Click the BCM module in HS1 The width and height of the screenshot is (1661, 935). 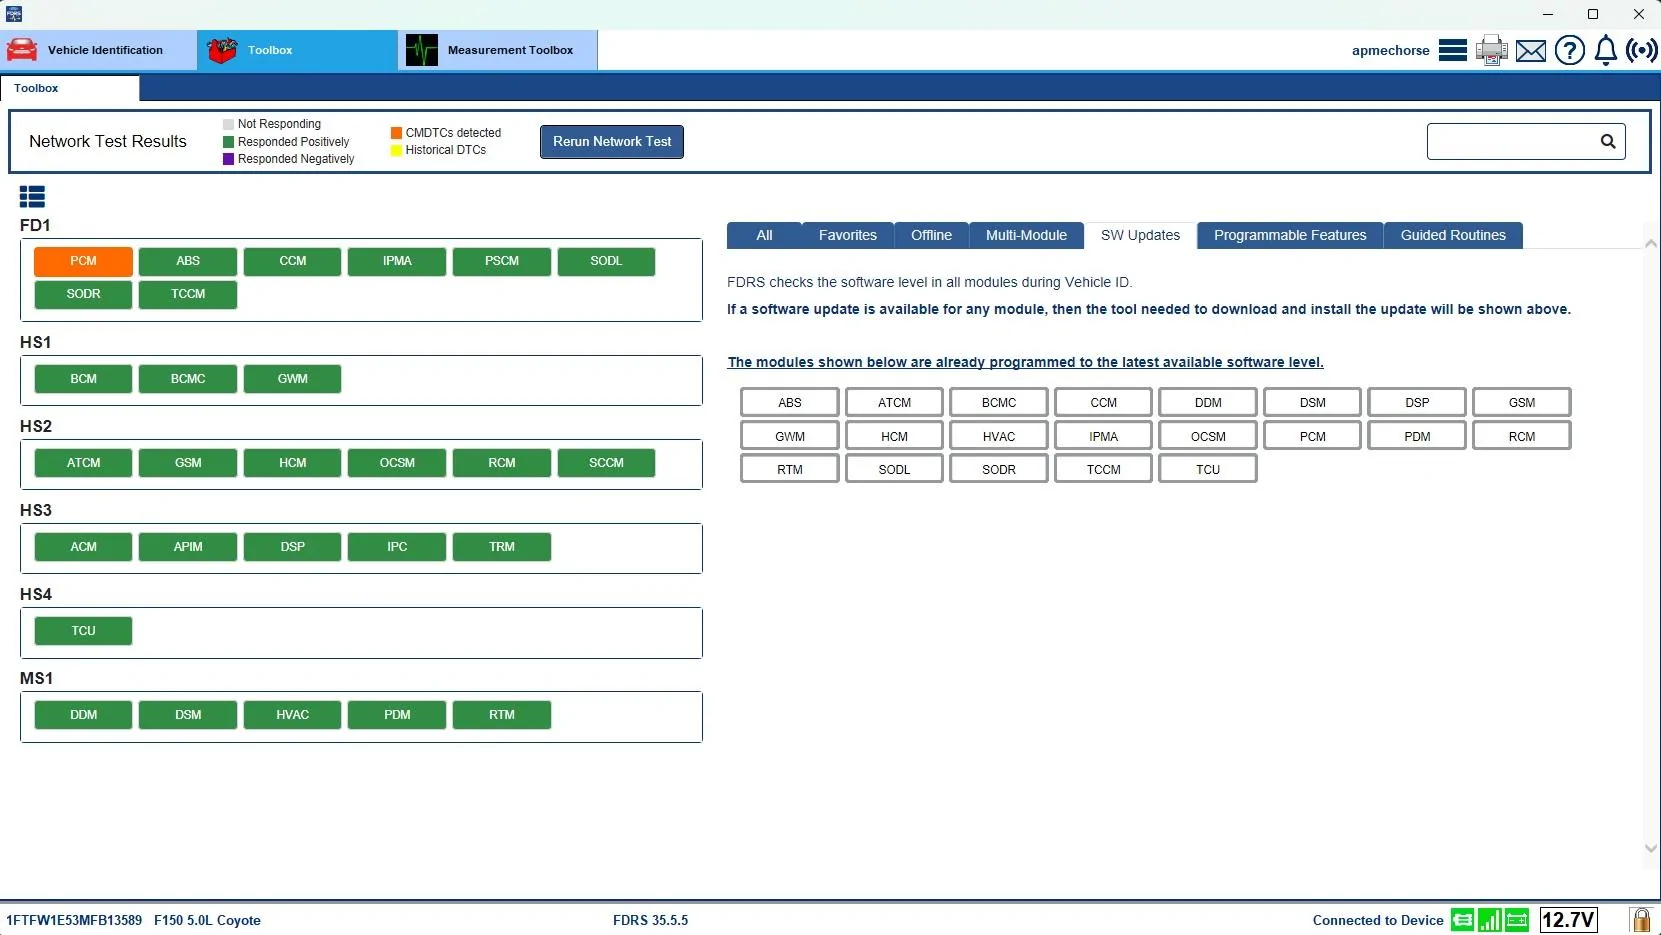coord(83,379)
